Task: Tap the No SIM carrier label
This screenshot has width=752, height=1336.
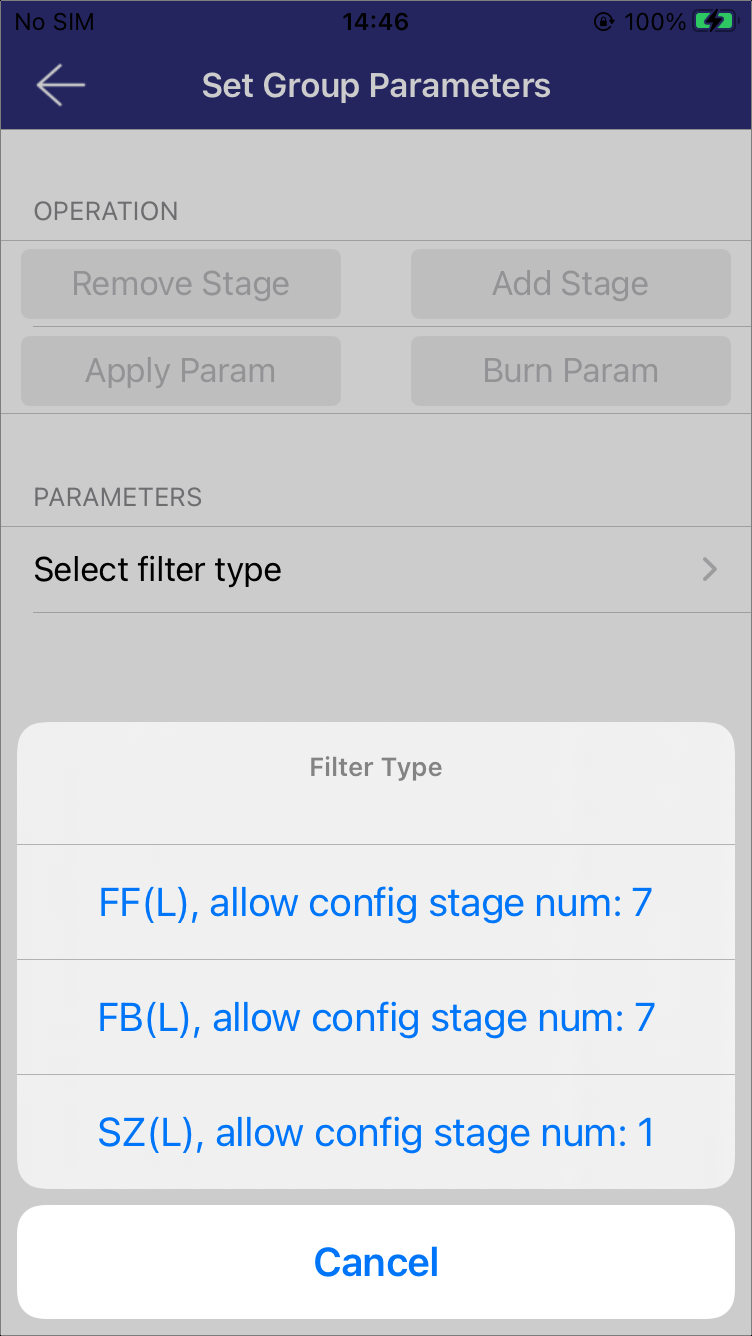Action: 54,21
